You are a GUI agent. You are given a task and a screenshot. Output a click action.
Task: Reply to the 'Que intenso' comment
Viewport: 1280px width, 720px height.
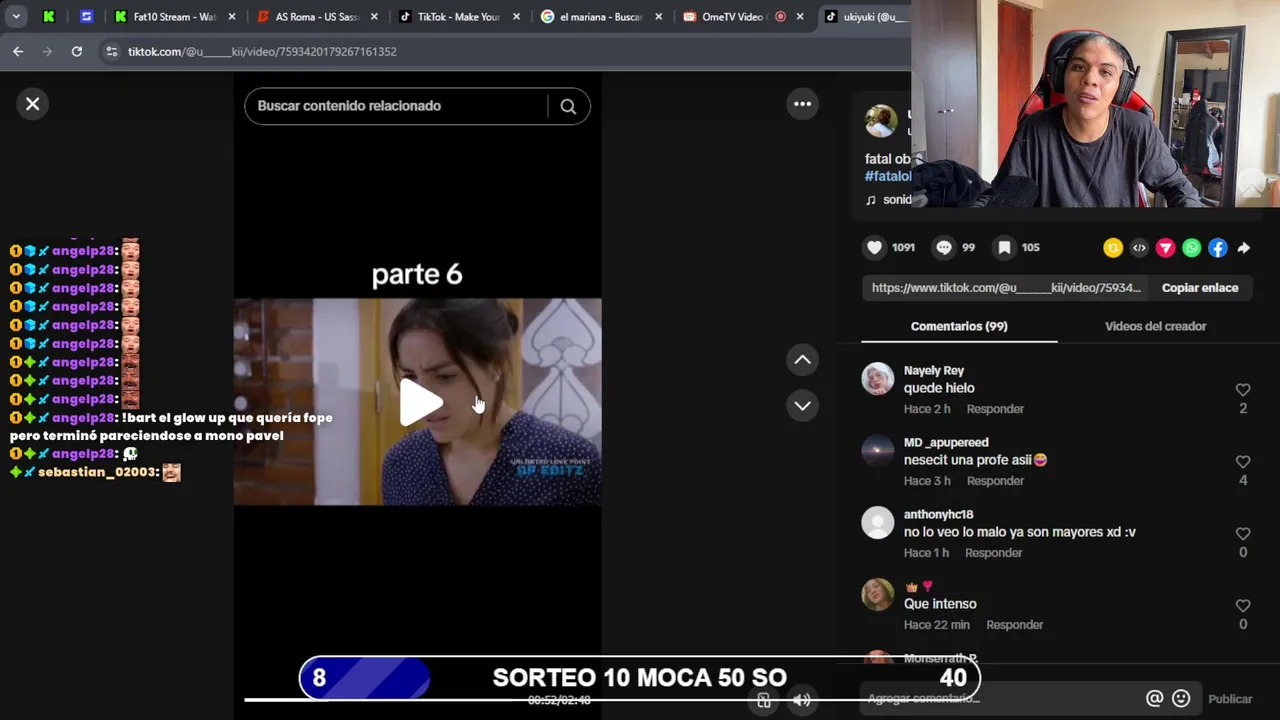[x=1014, y=625]
